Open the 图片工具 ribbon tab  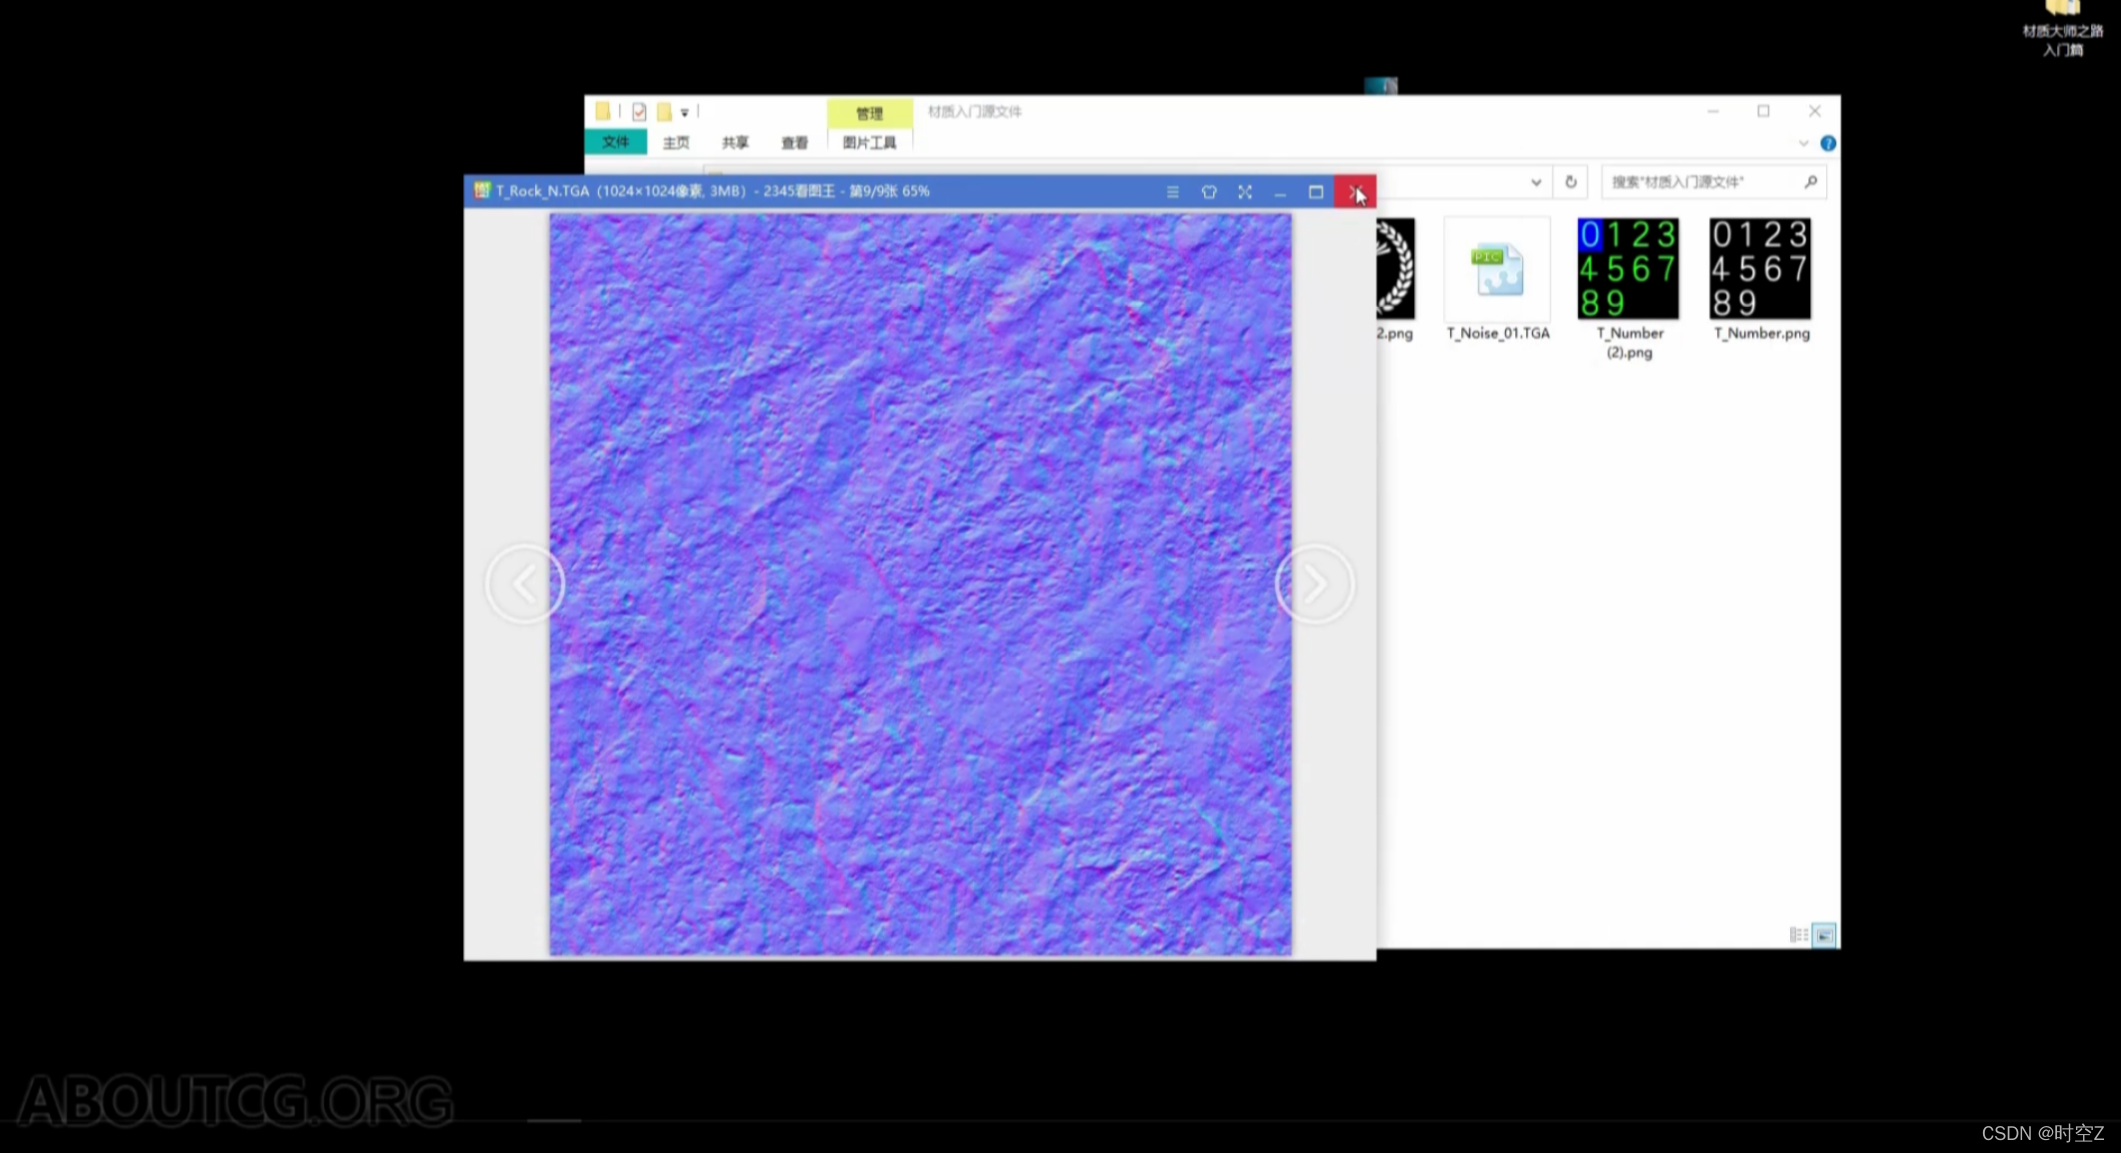pos(869,143)
